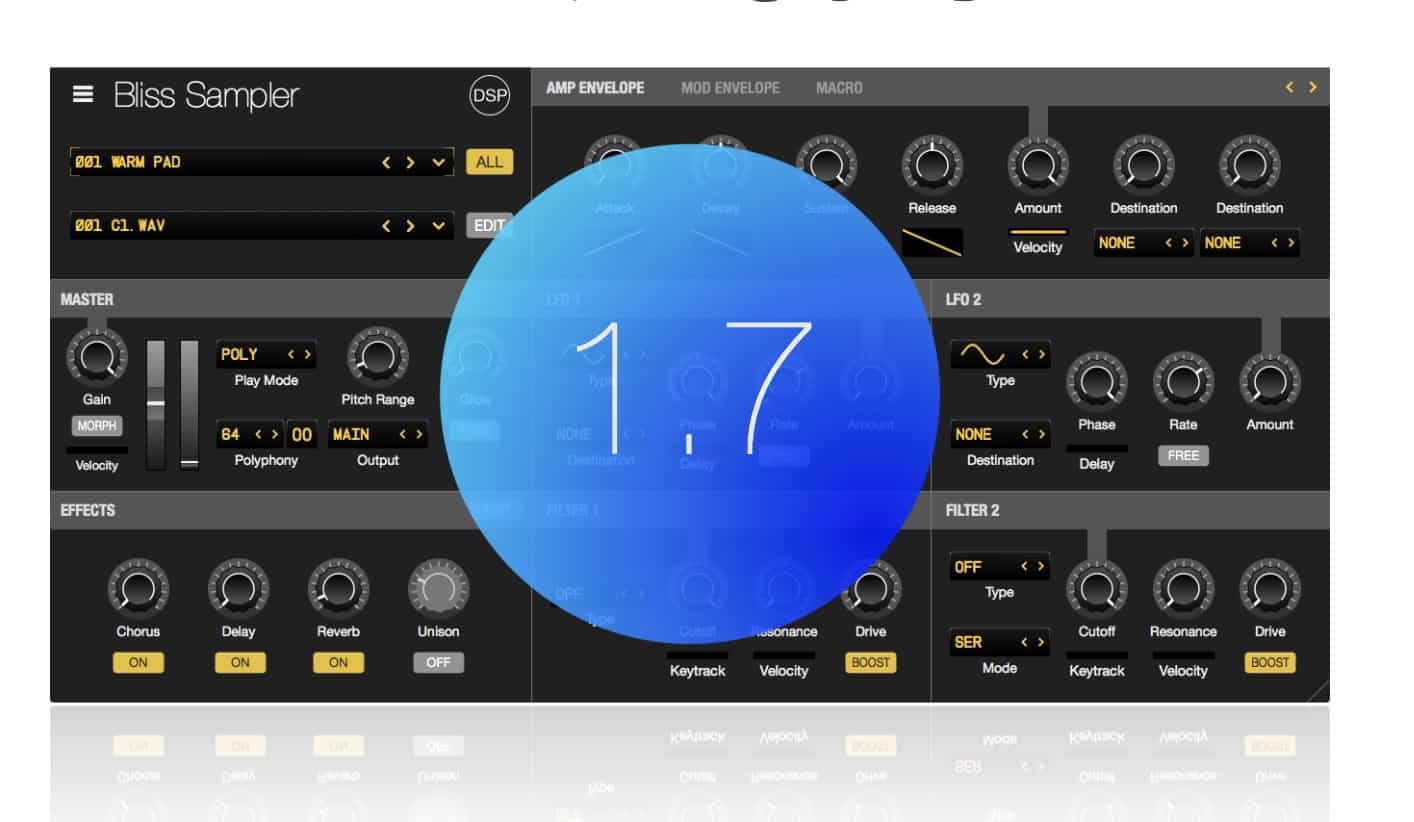Click the Filter 1 Drive knob
The height and width of the screenshot is (822, 1414).
[x=871, y=589]
